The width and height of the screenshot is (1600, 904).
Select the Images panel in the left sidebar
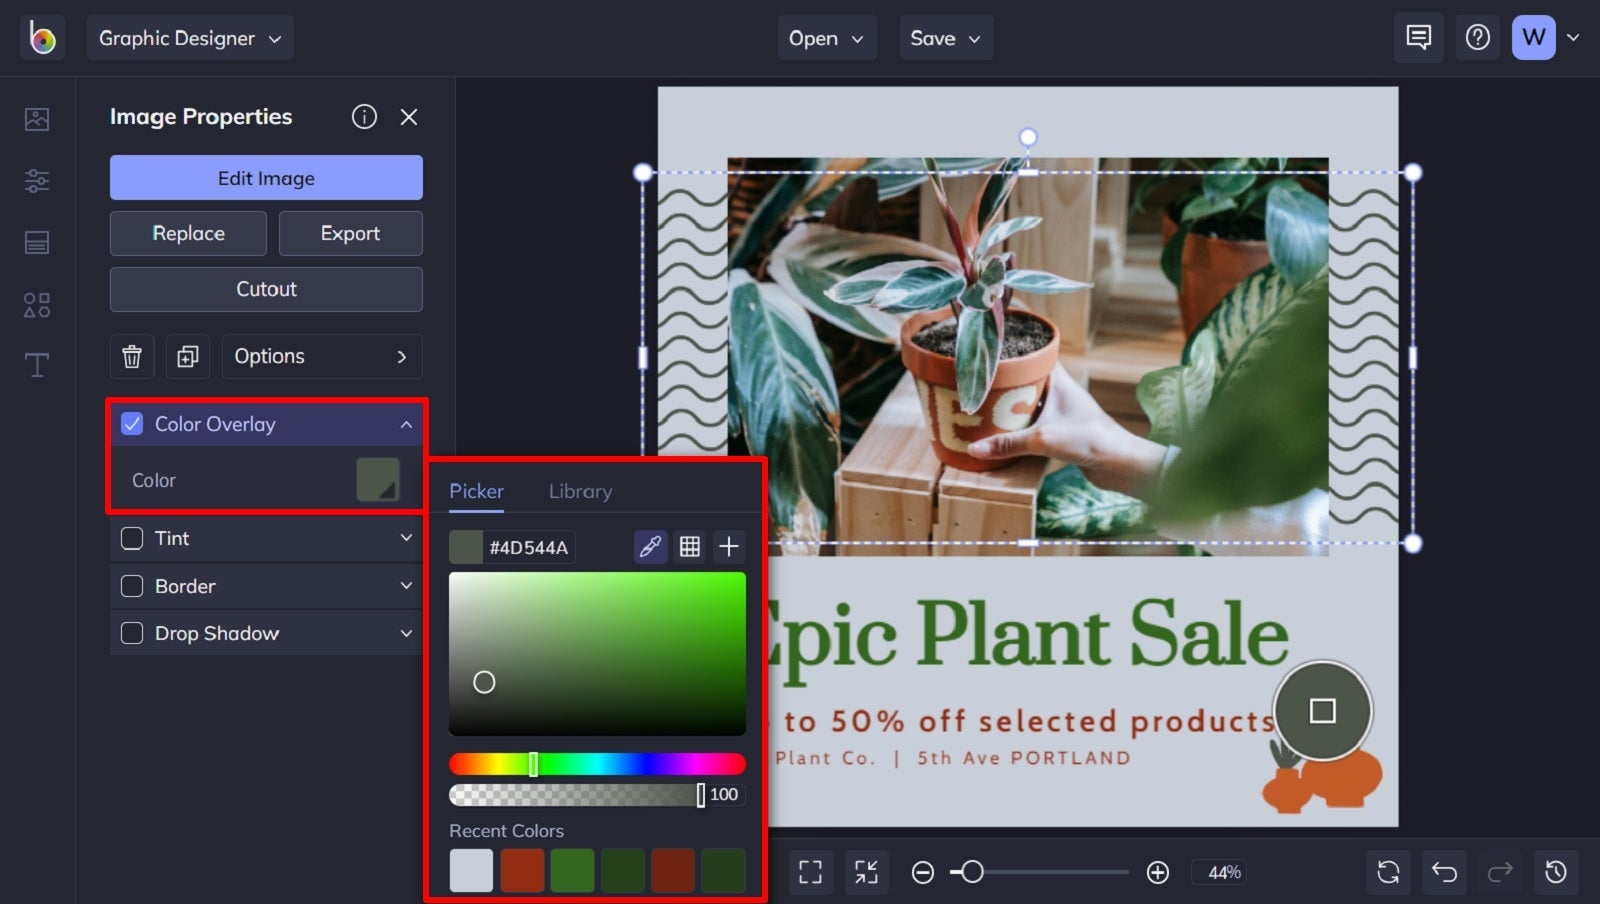[x=37, y=118]
